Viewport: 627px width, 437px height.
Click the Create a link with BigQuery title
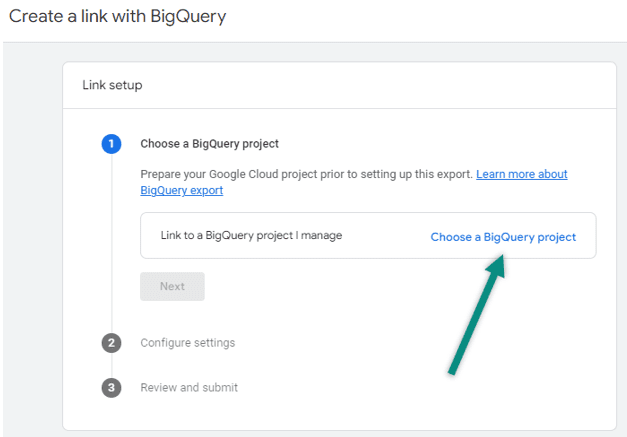pyautogui.click(x=118, y=16)
